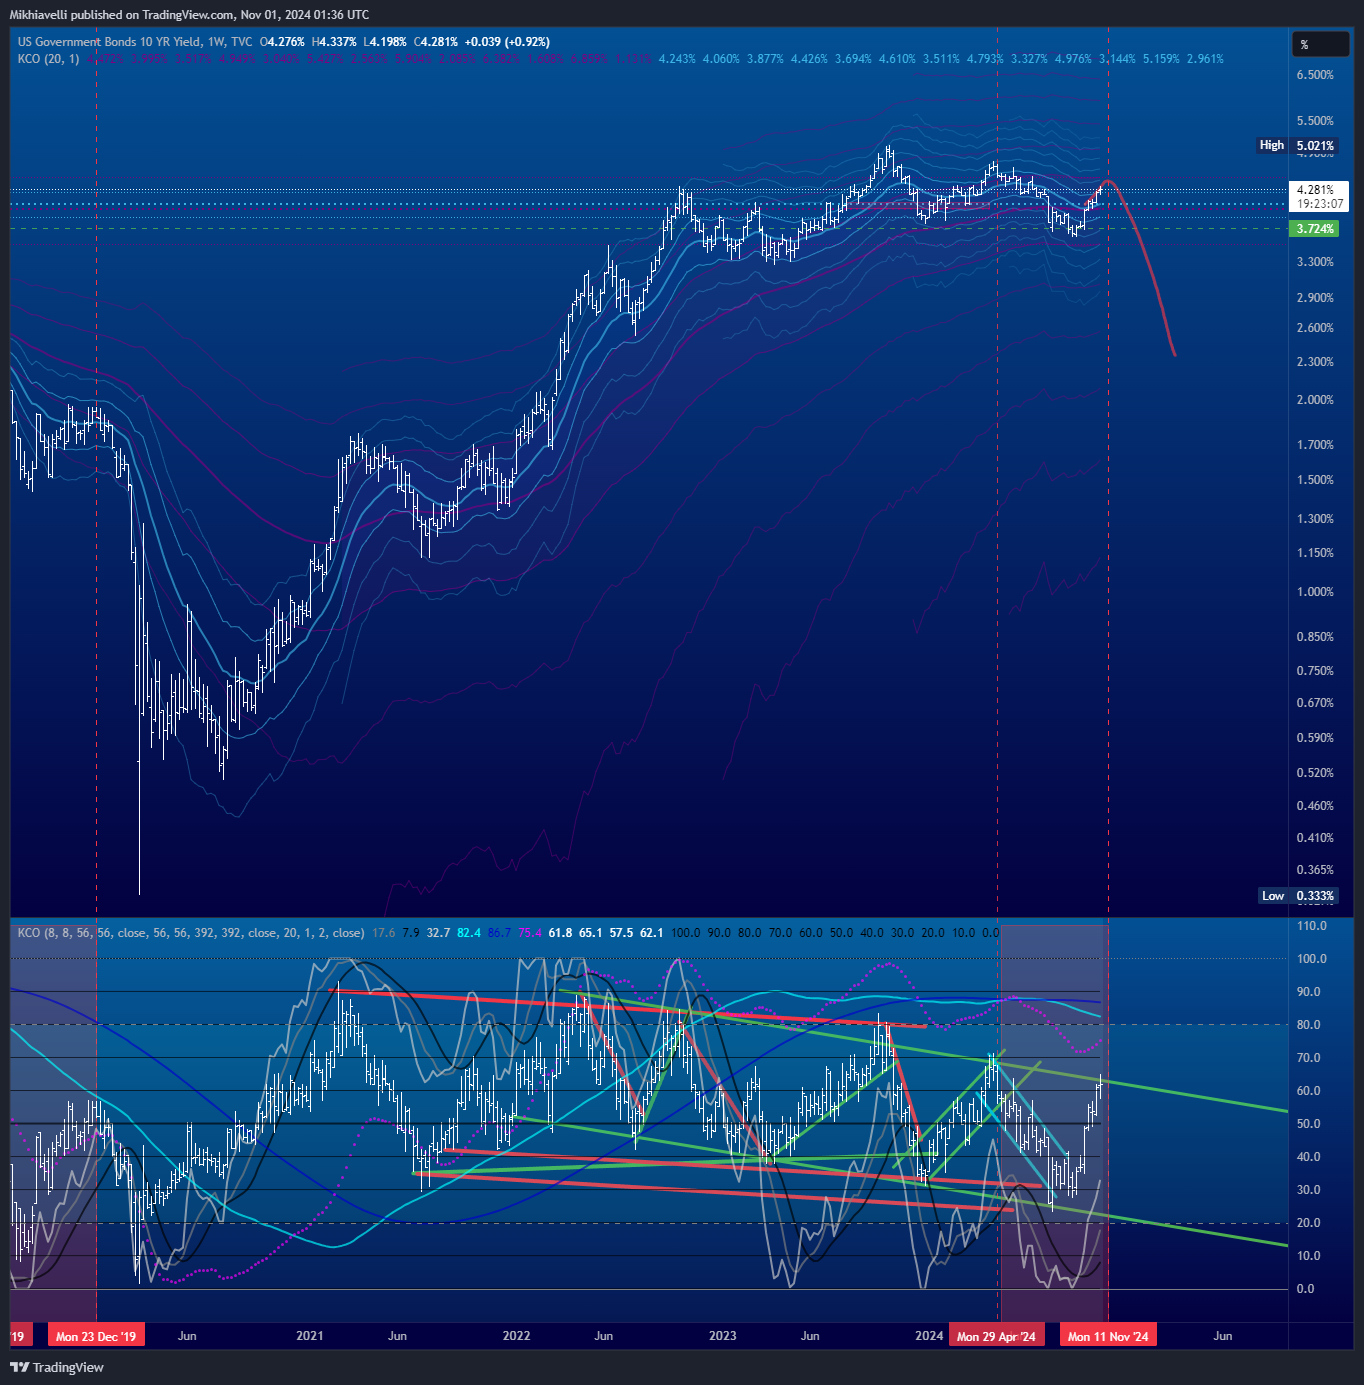Image resolution: width=1364 pixels, height=1385 pixels.
Task: Click the 0.0 label on the lower pane scale
Action: pos(1306,1289)
